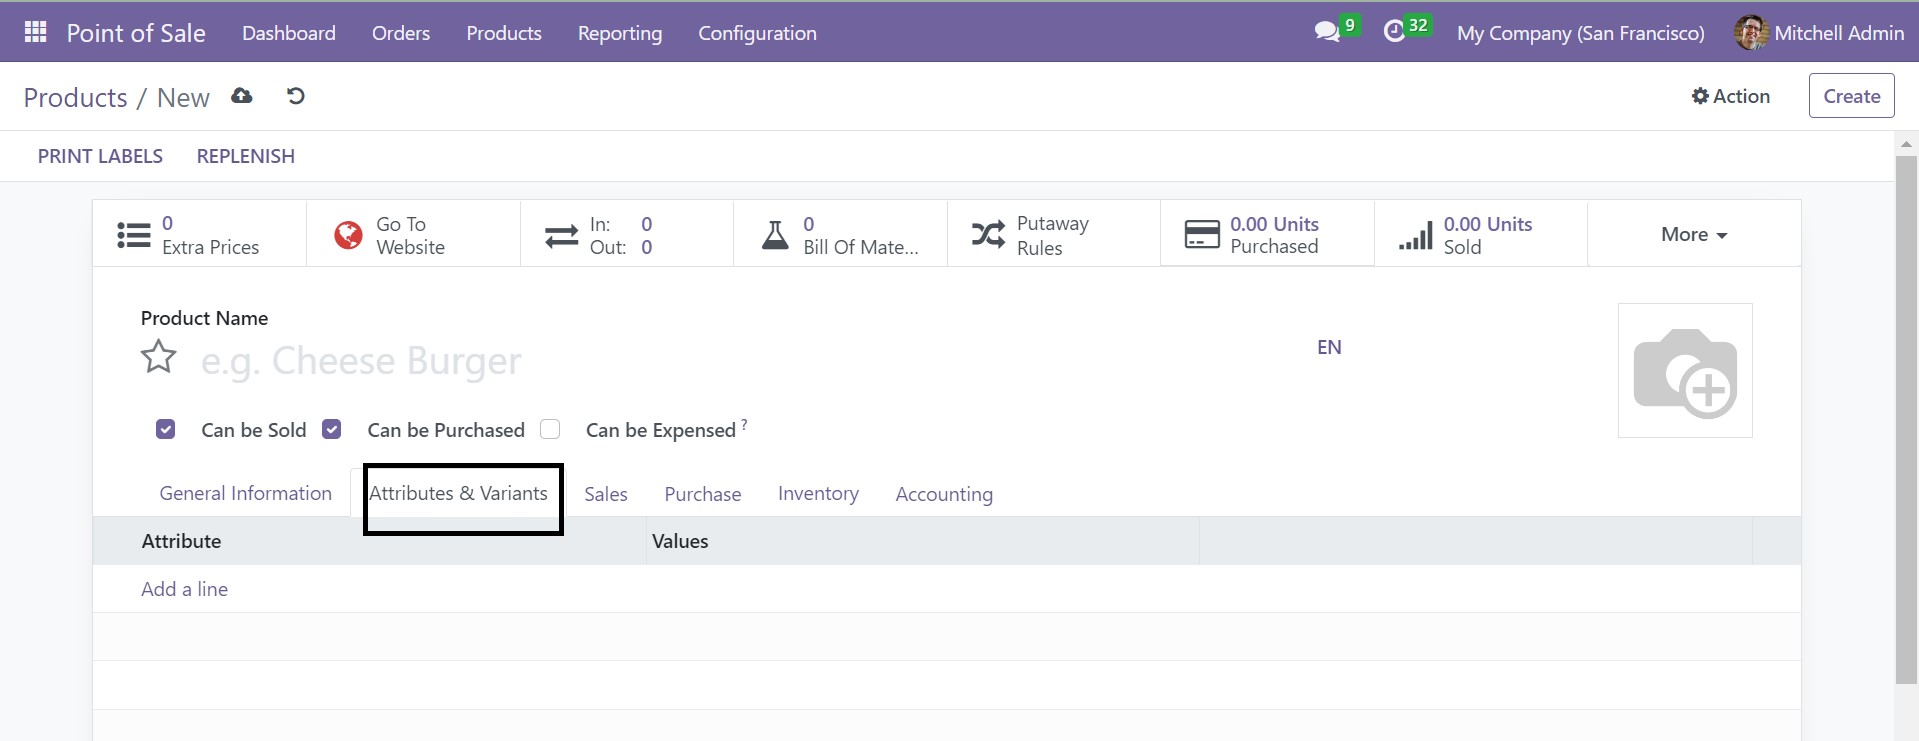Screen dimensions: 1919x741
Task: Switch to the Inventory tab
Action: coord(818,494)
